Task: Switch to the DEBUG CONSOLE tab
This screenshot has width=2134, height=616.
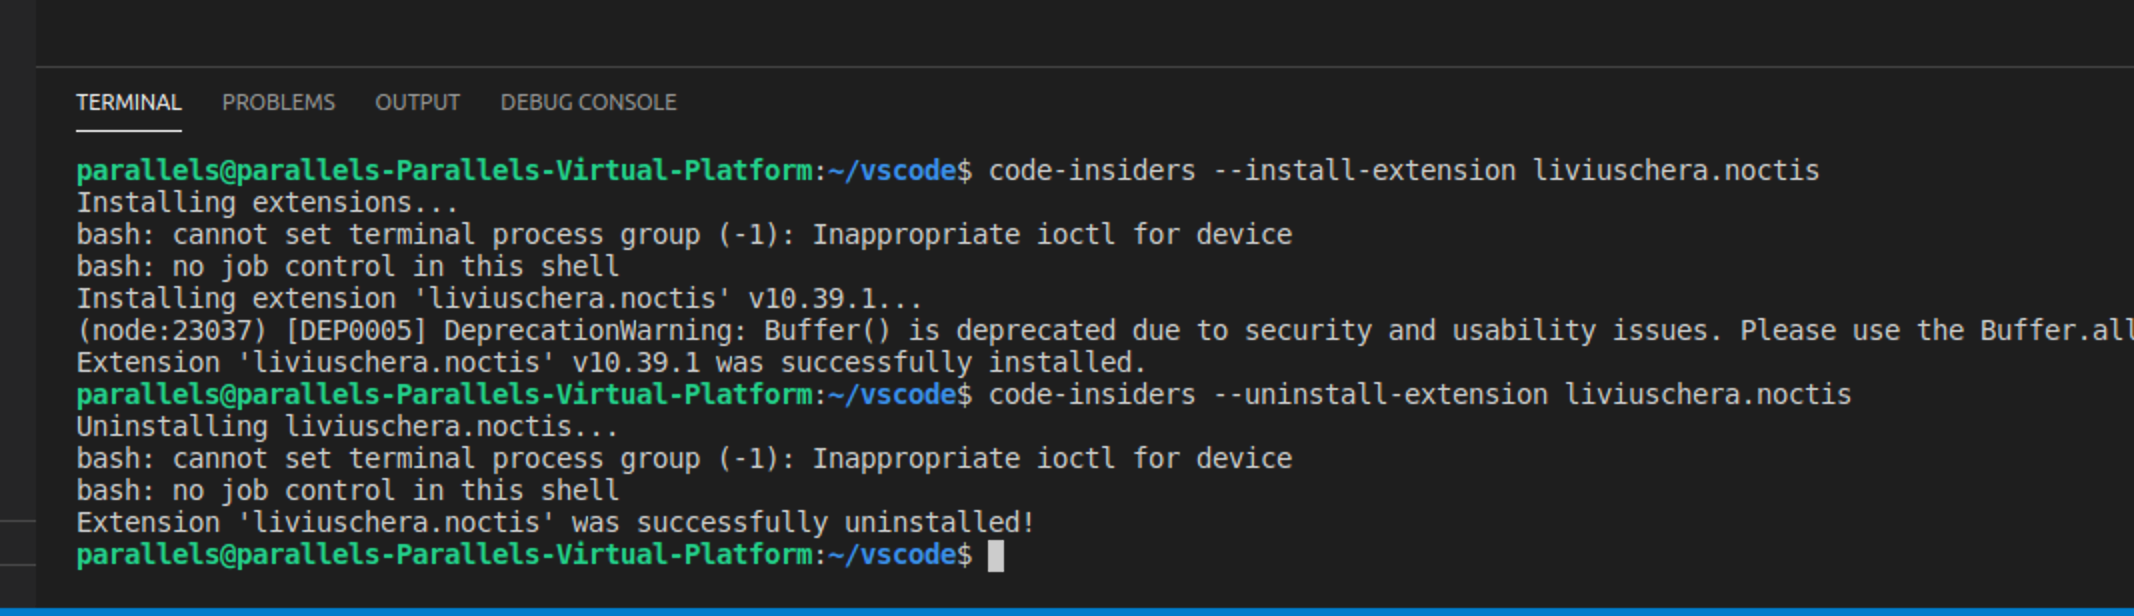Action: coord(589,101)
